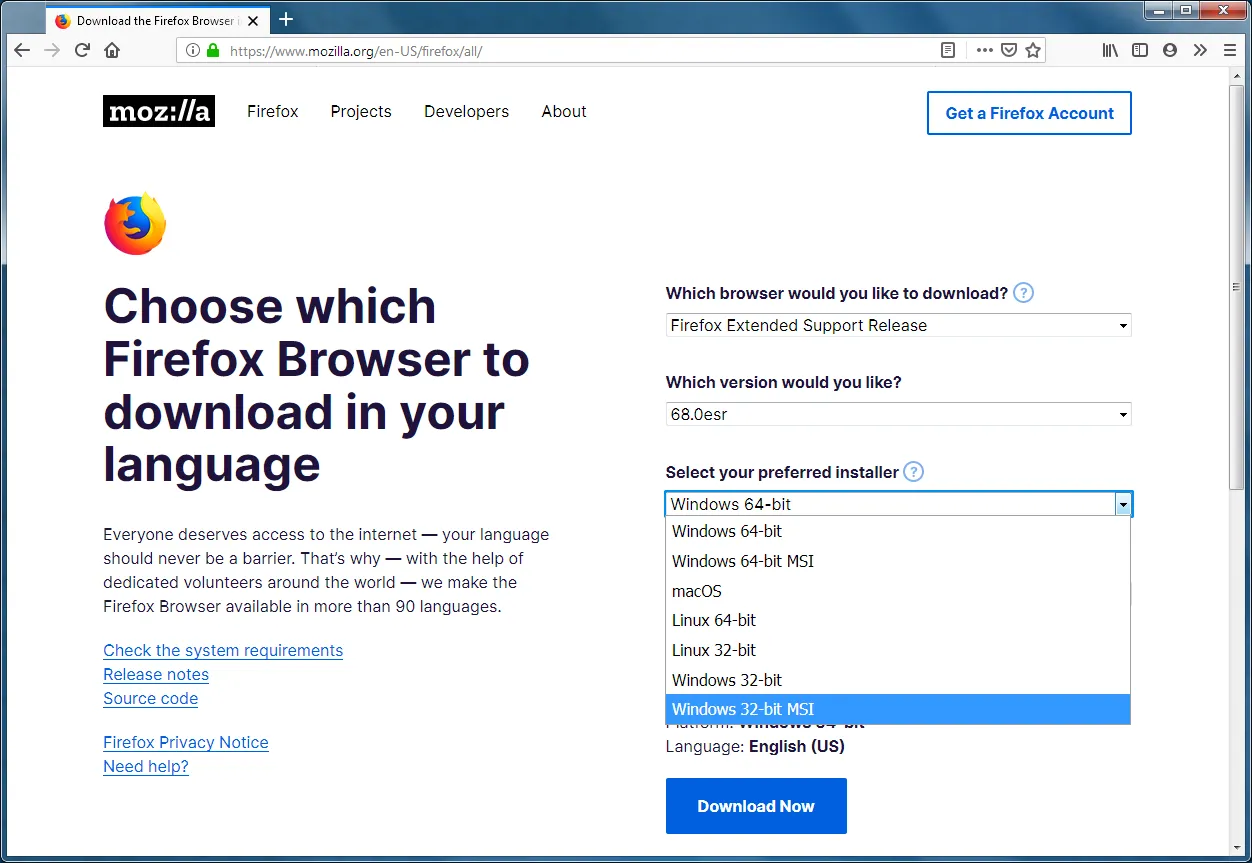Image resolution: width=1252 pixels, height=863 pixels.
Task: Open the Developers menu item
Action: [x=466, y=111]
